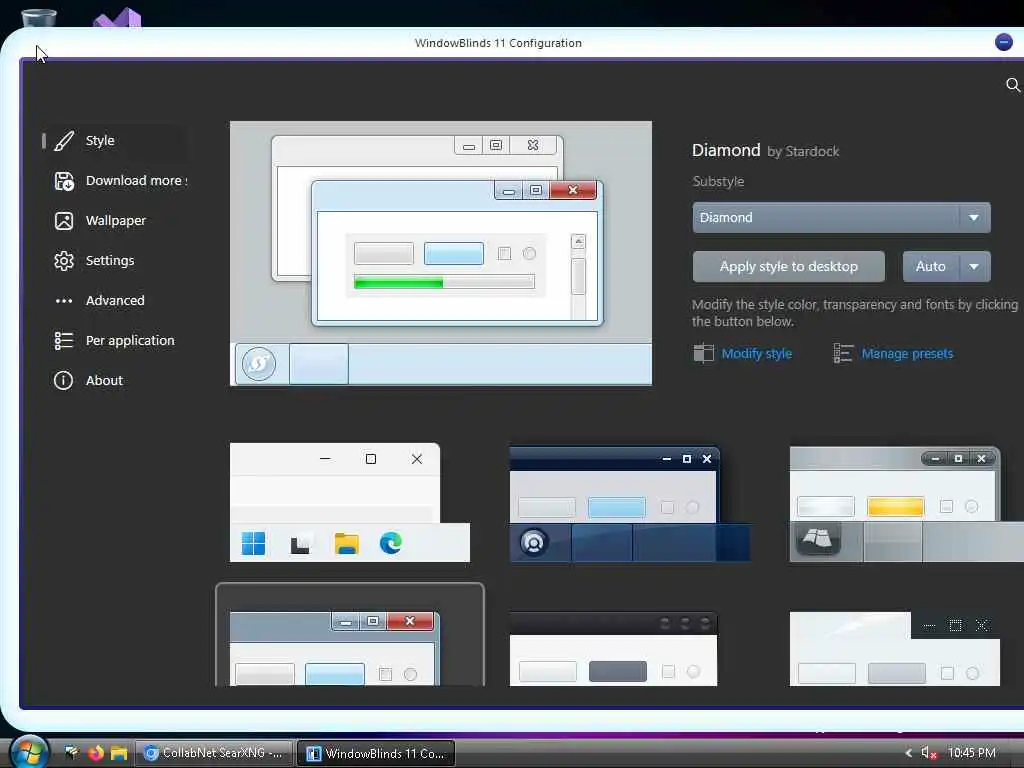
Task: Click the first quick launch icon
Action: click(71, 753)
